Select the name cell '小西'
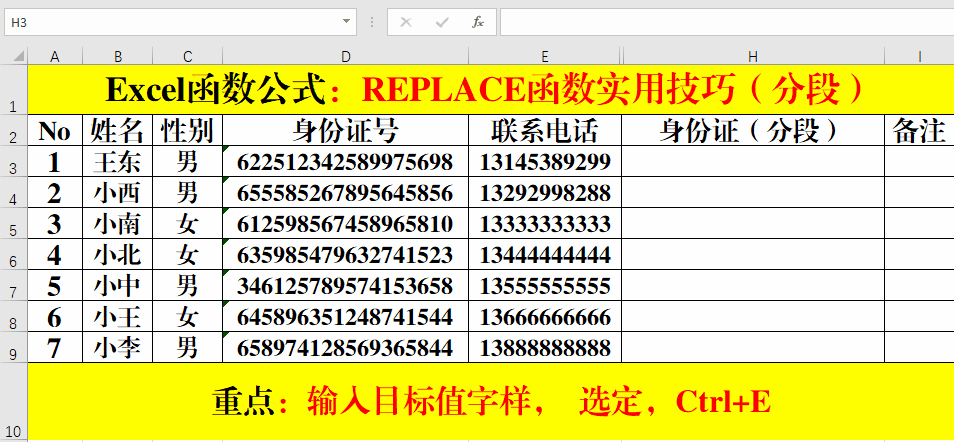Viewport: 954px width, 442px height. click(117, 192)
